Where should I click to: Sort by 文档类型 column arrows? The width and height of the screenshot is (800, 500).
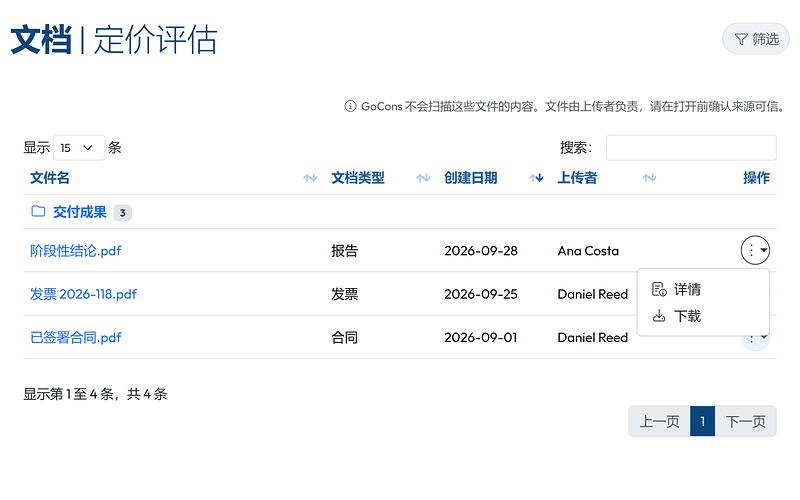(423, 178)
